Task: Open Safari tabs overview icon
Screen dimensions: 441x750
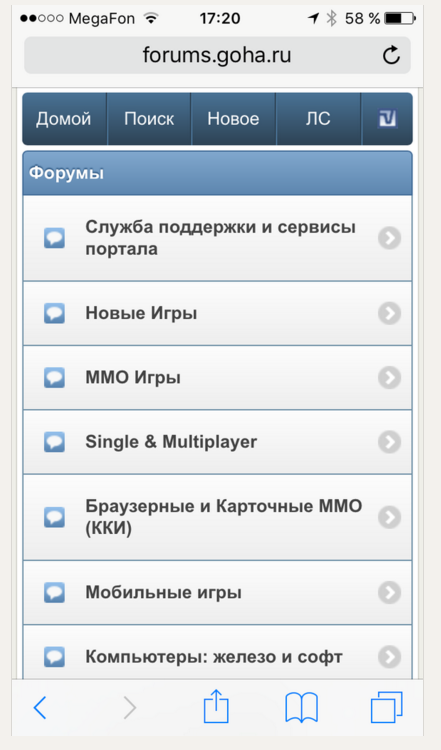Action: coord(386,707)
